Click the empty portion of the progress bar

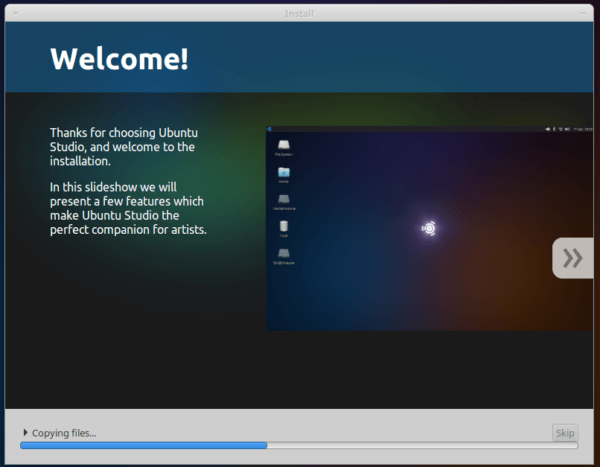tap(422, 445)
